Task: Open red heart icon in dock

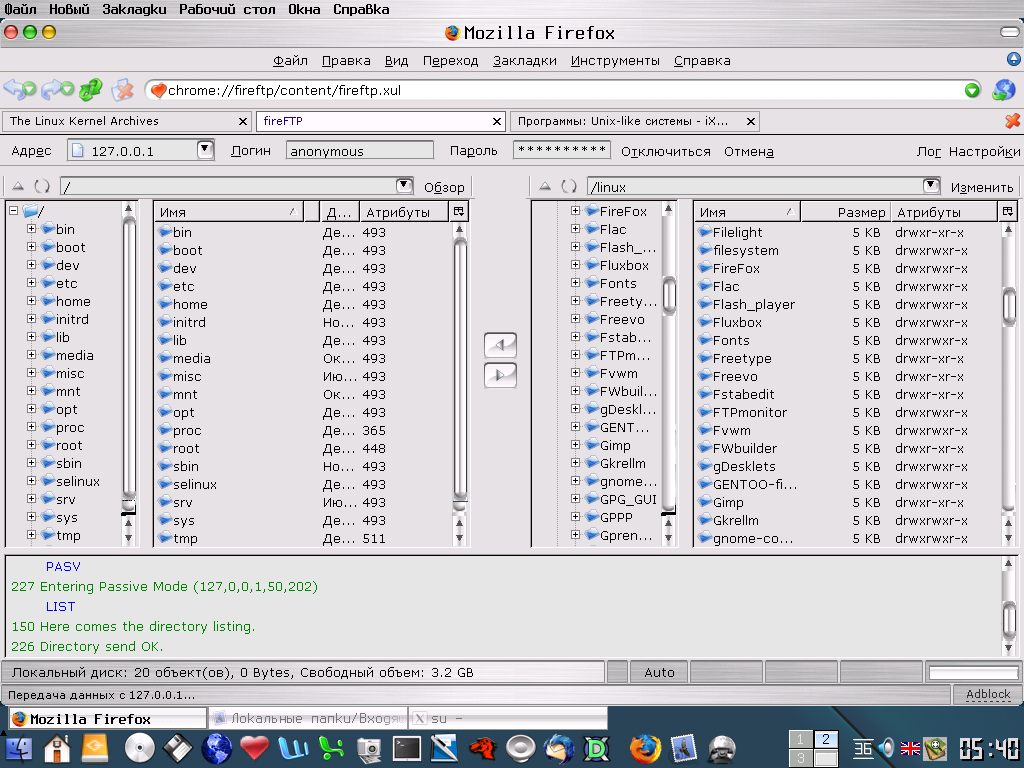Action: (x=254, y=748)
